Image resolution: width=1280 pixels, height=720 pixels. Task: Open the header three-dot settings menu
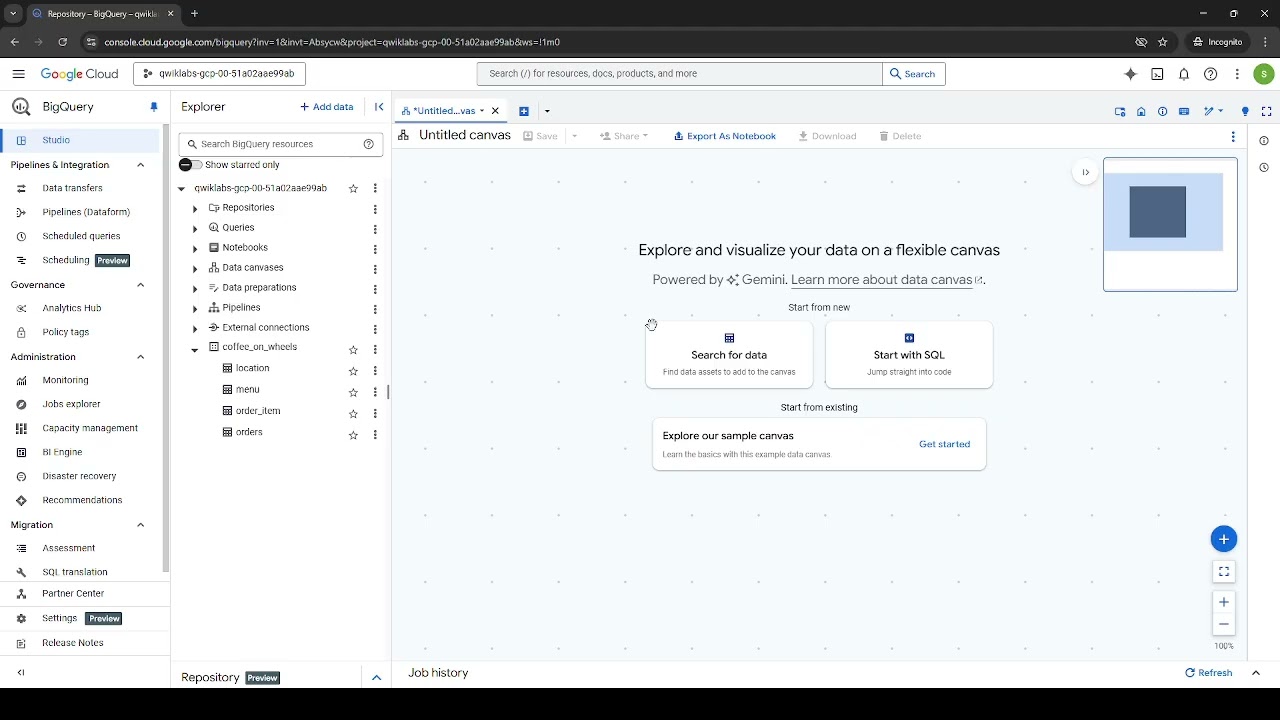1237,74
